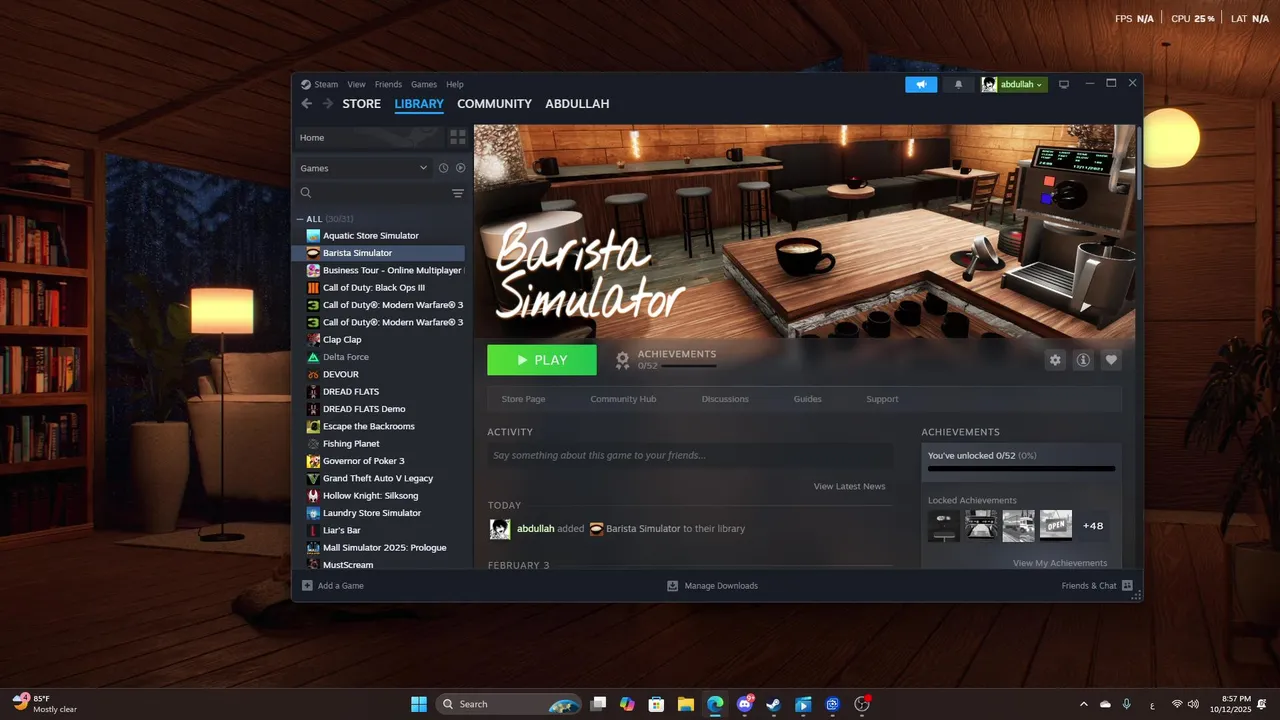Open Microsoft Store from the taskbar
This screenshot has height=720, width=1280.
(656, 704)
